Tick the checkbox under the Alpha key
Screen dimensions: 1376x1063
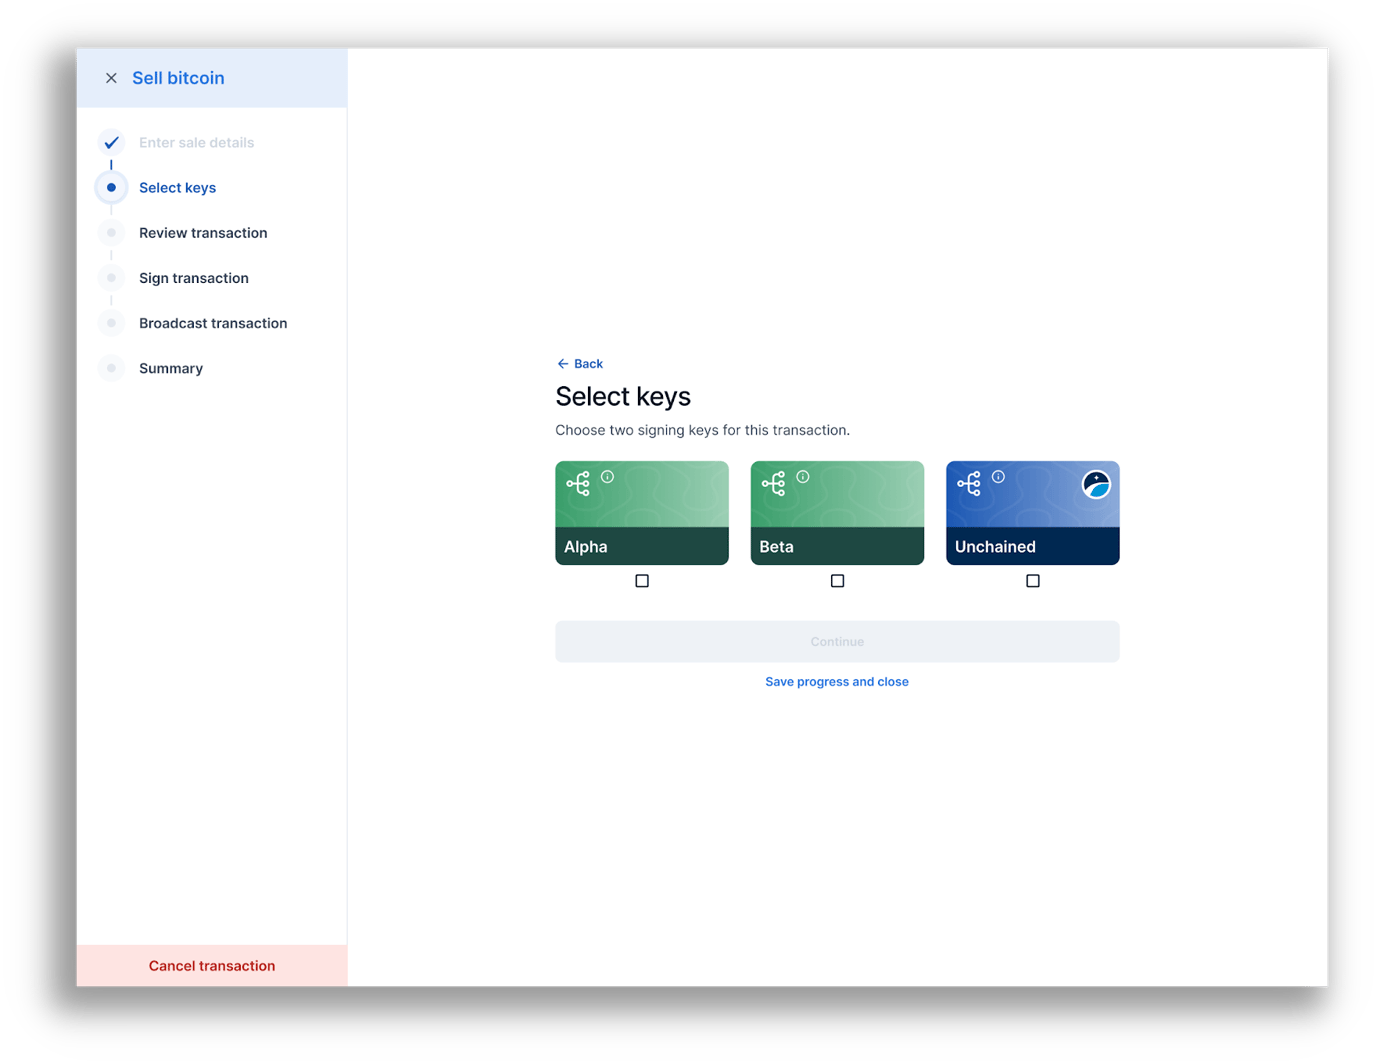click(642, 581)
